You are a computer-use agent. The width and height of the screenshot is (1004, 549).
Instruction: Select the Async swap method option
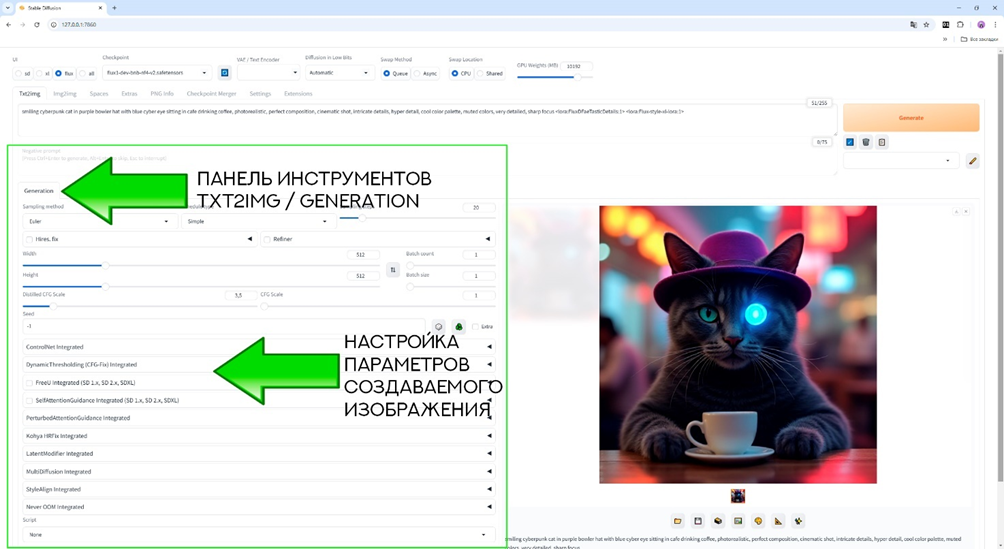418,73
